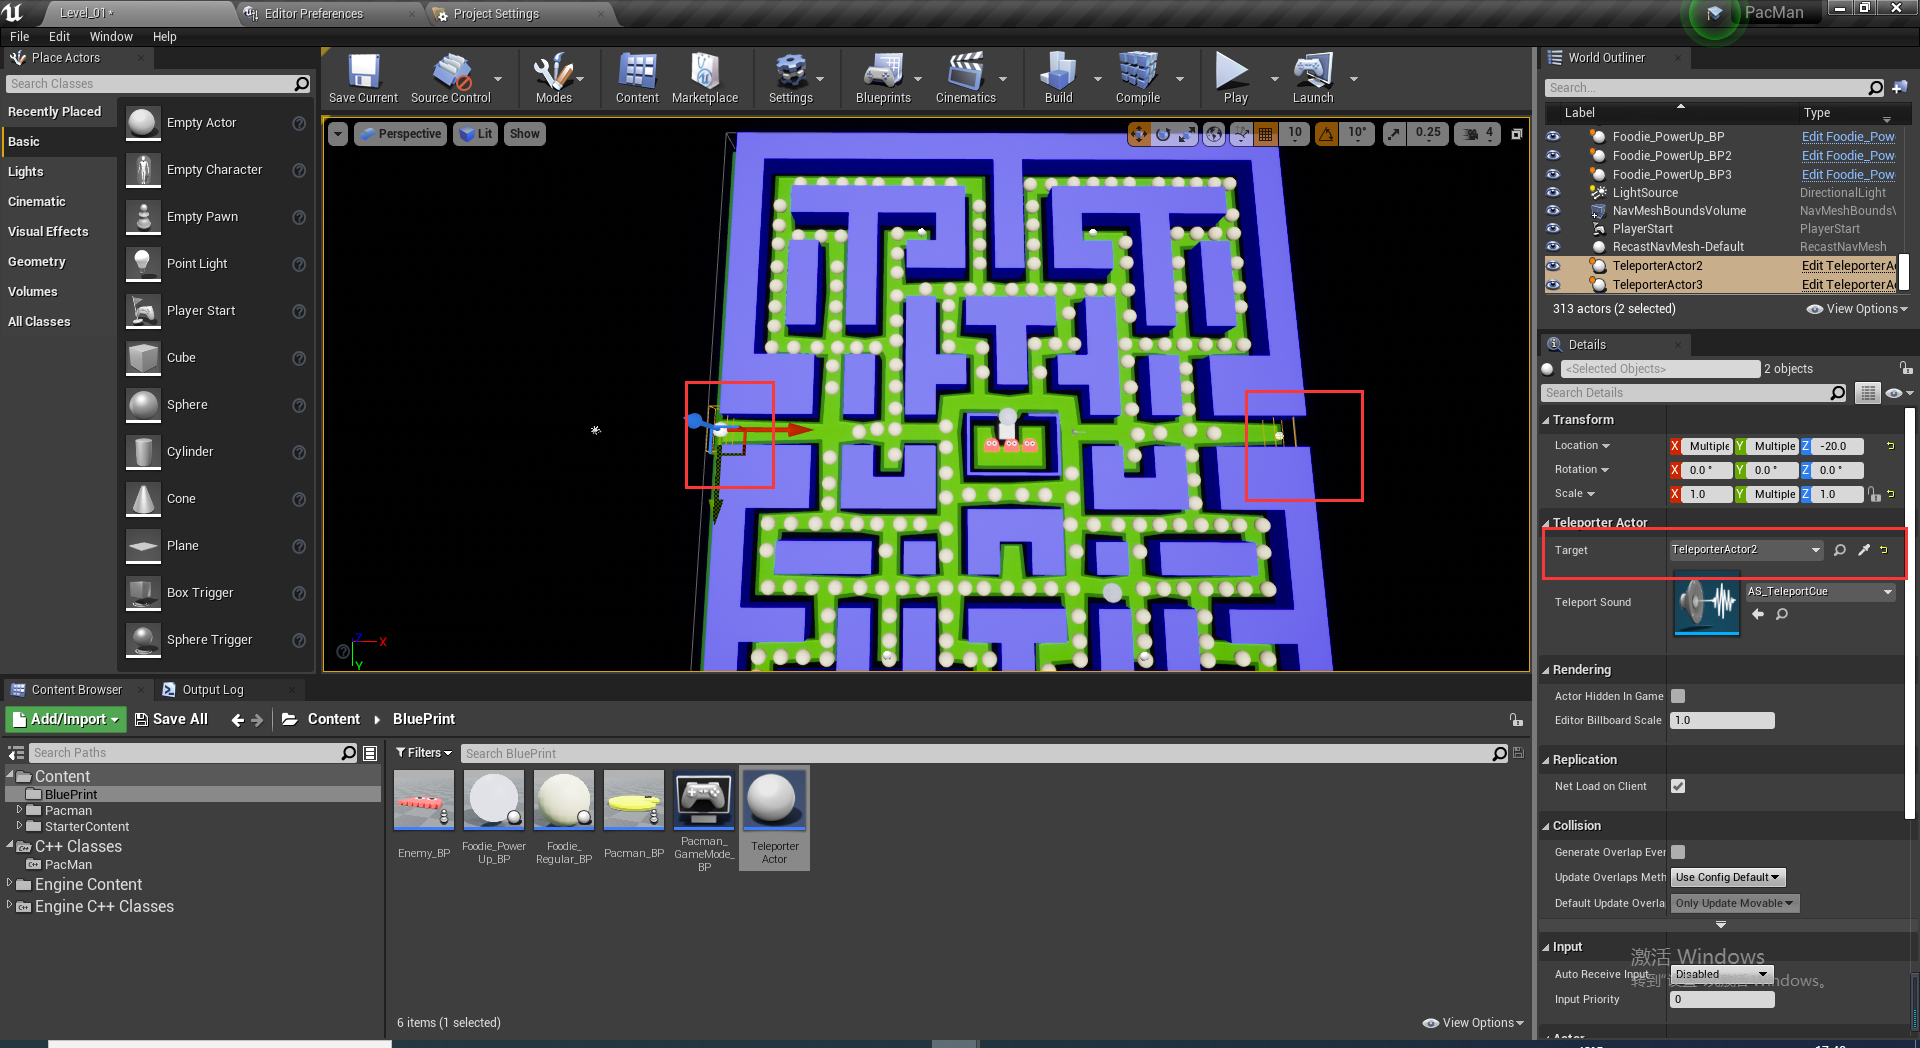Enable the Actor Hidden In Game checkbox
The width and height of the screenshot is (1920, 1048).
(1677, 696)
